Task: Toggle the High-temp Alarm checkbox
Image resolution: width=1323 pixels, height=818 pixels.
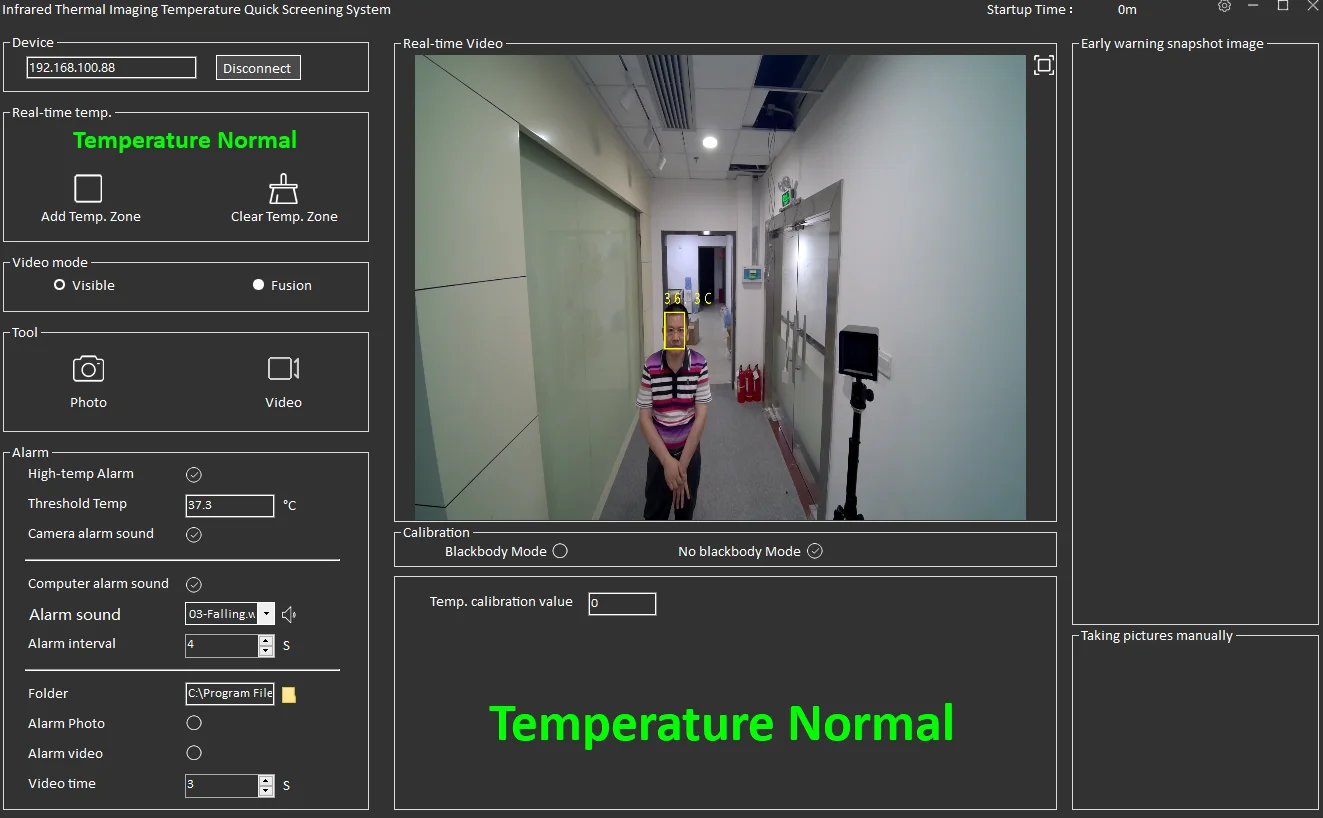Action: (194, 475)
